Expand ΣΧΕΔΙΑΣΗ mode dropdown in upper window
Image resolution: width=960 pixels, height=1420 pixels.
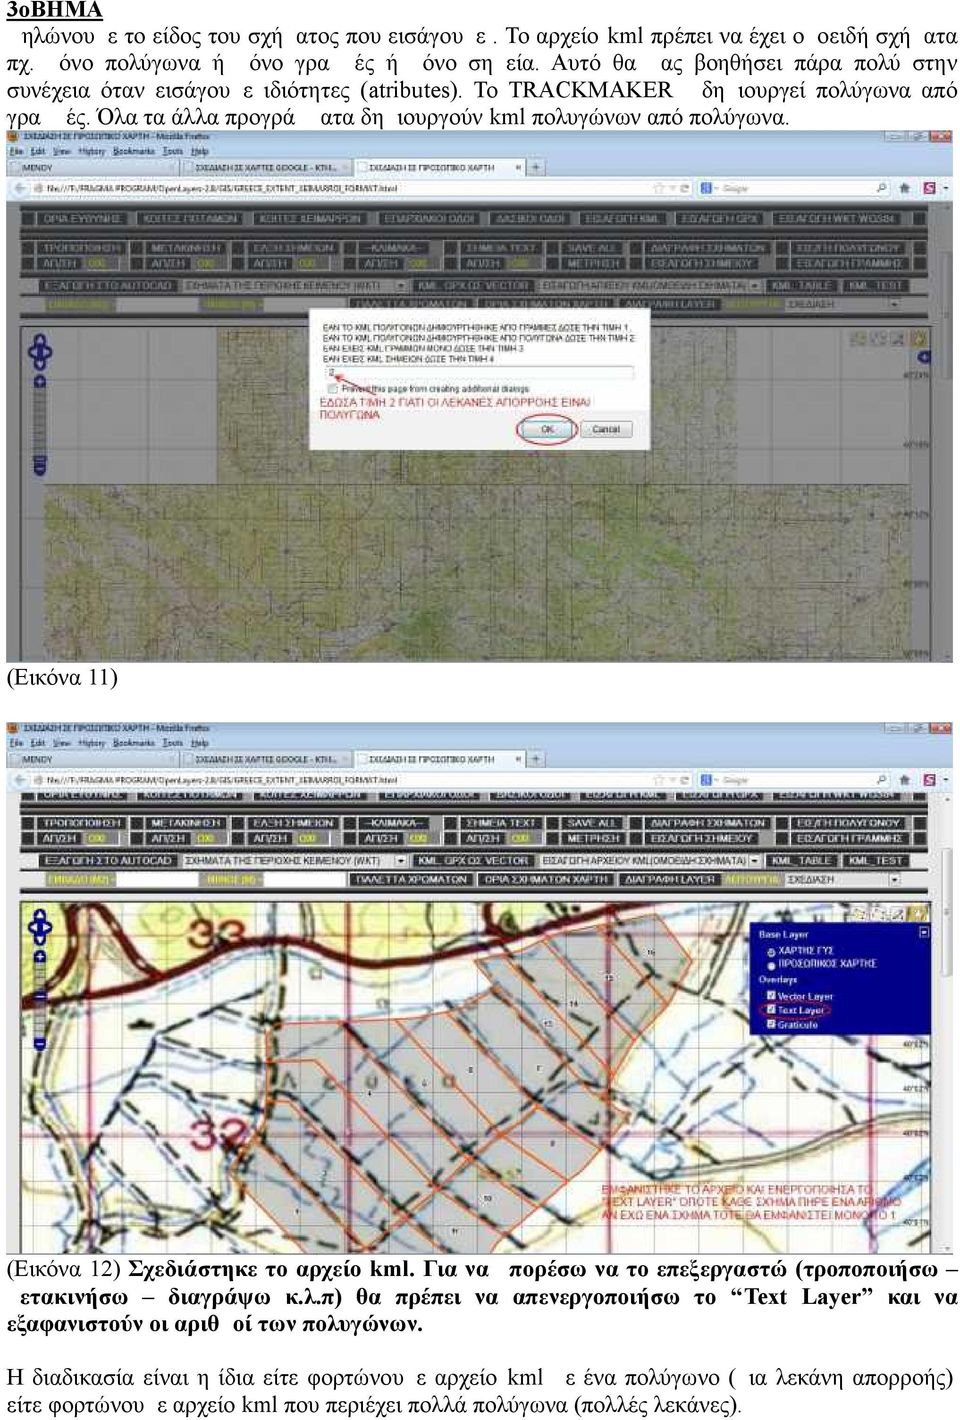pos(894,304)
